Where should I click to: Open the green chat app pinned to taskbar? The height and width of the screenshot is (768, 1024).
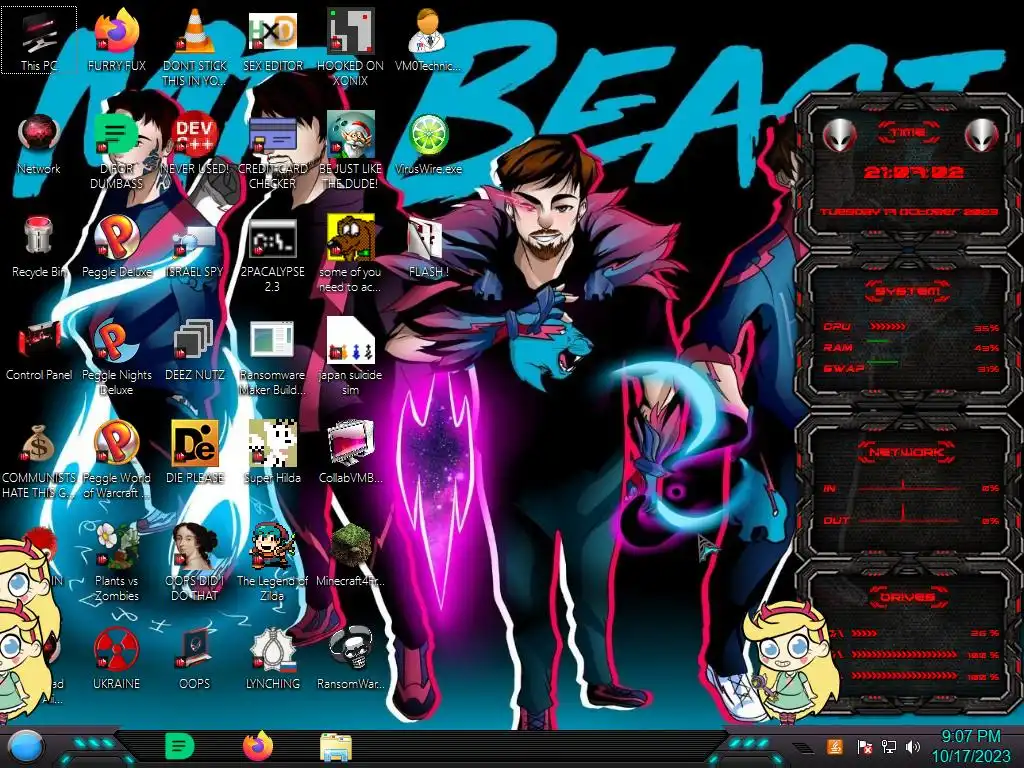pos(179,746)
